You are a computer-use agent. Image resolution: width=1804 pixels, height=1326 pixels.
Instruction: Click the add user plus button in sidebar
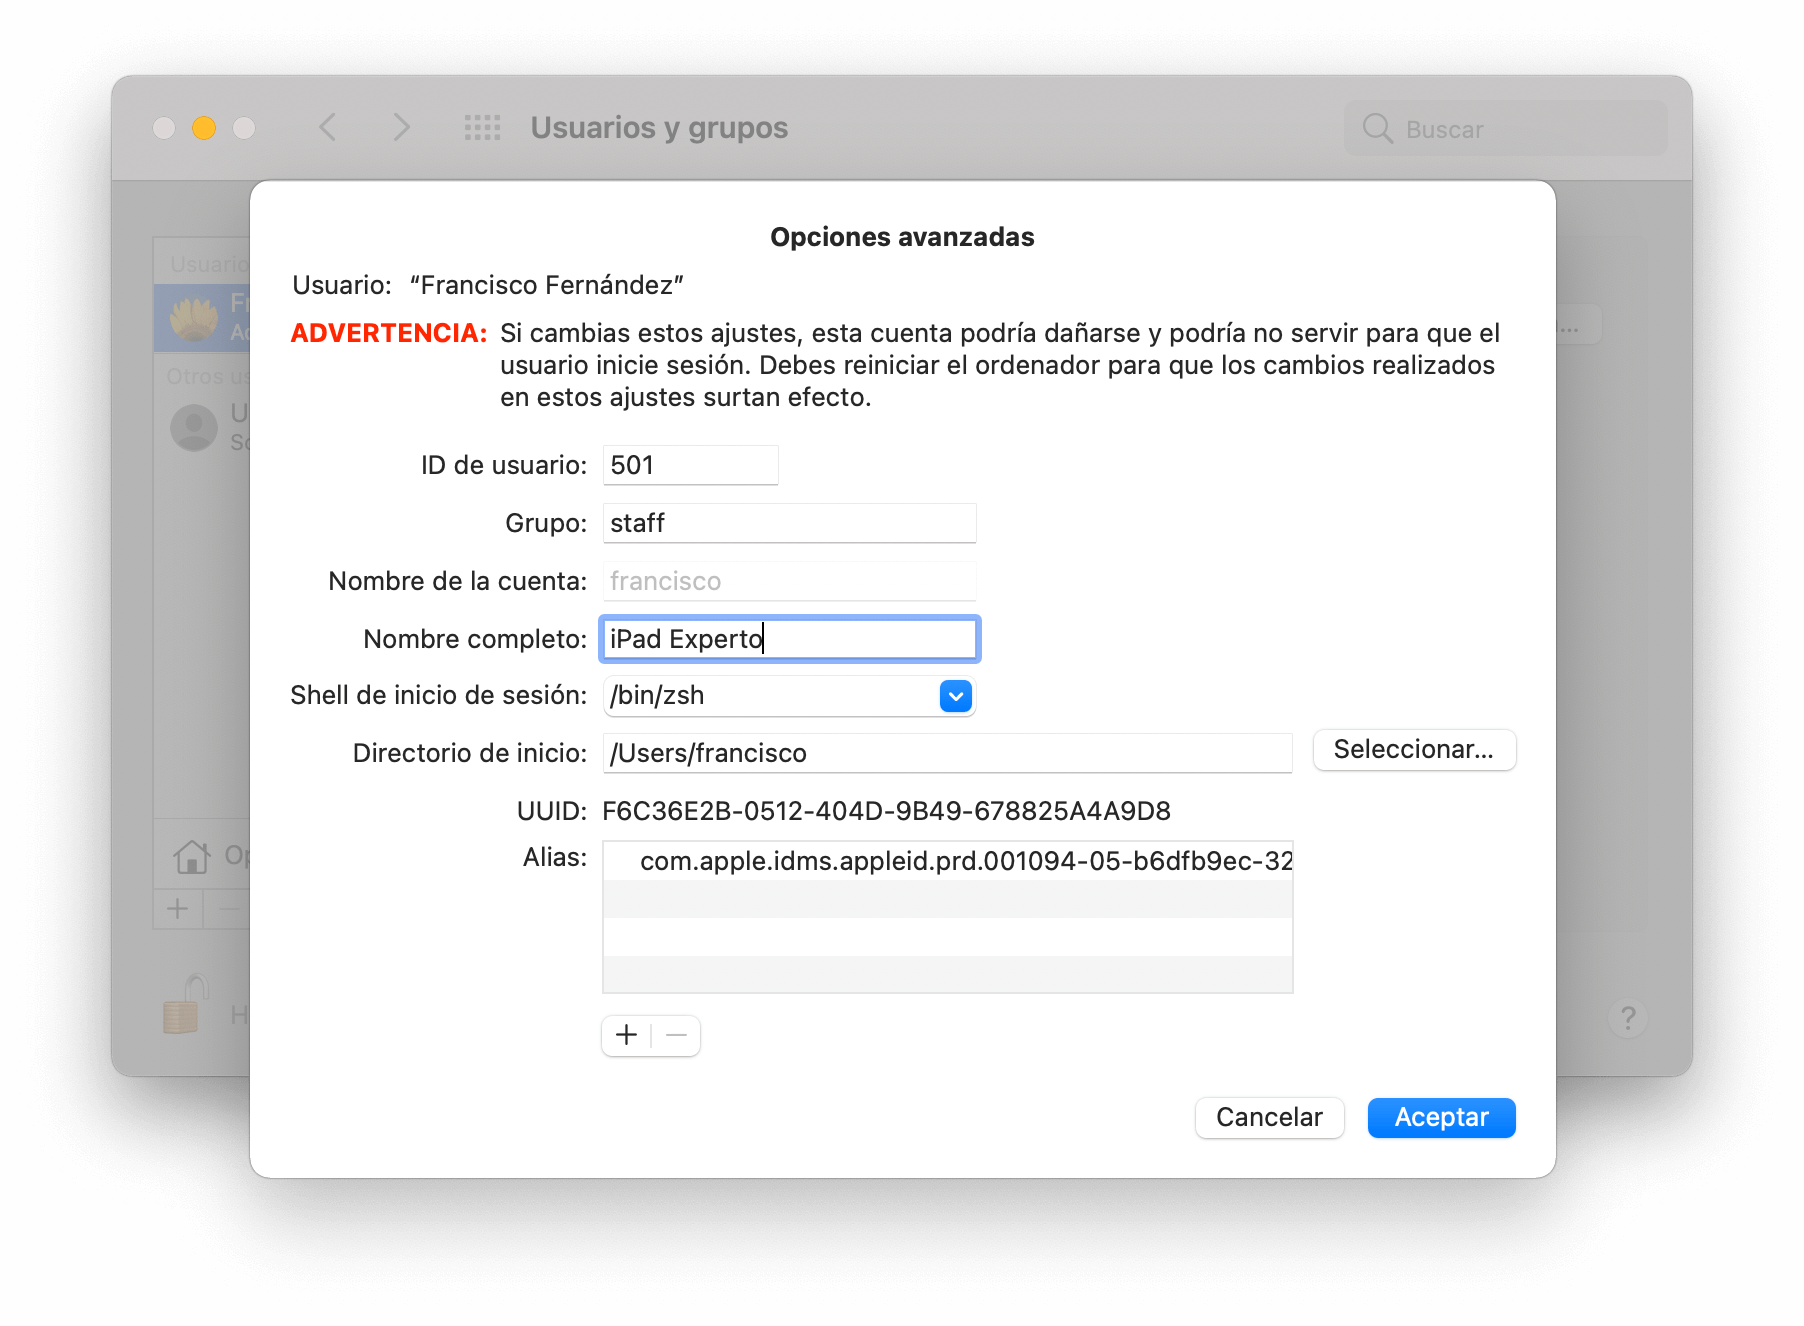(178, 909)
